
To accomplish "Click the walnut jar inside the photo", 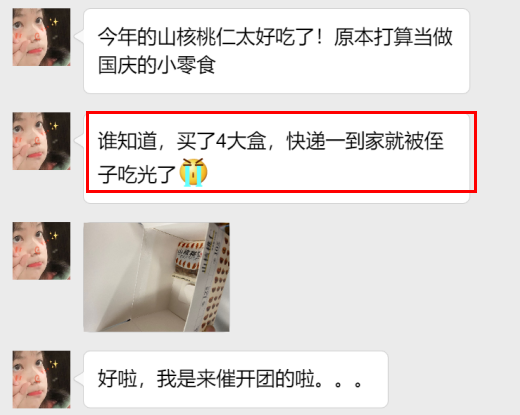I will (x=188, y=258).
